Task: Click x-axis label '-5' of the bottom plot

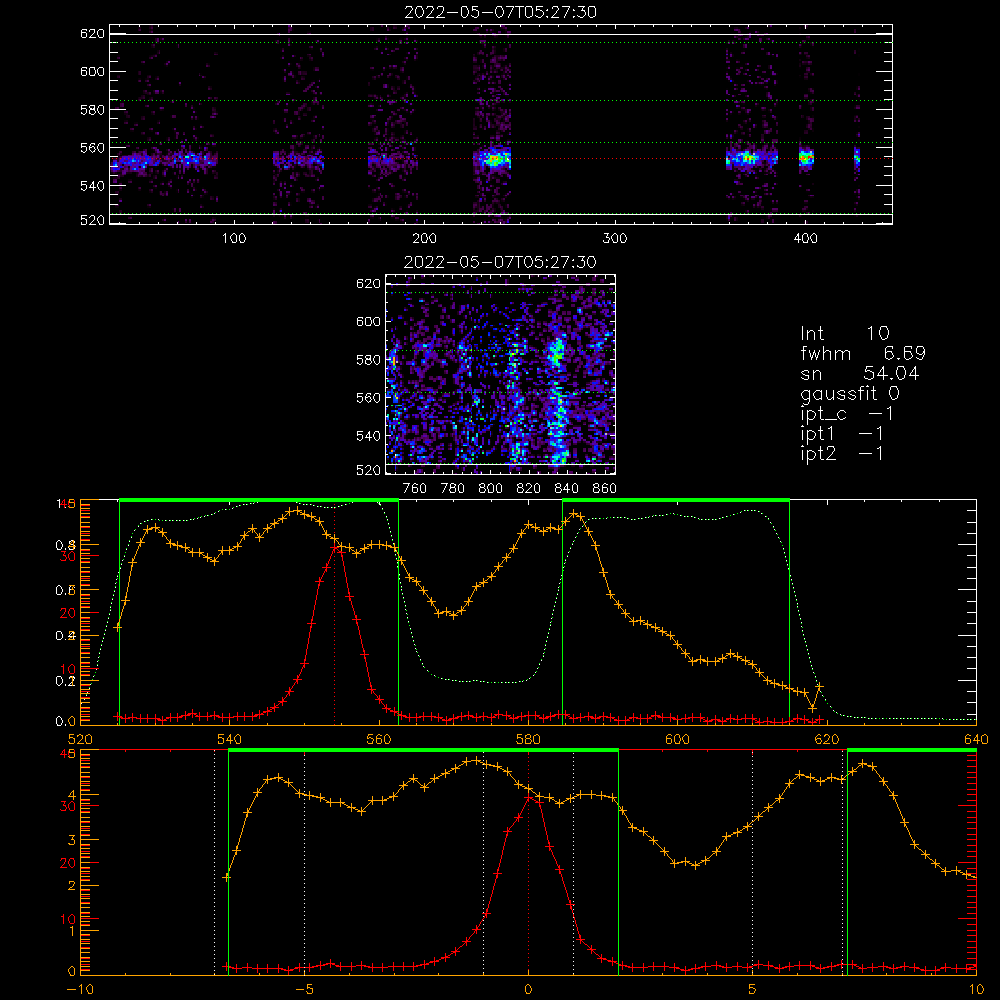Action: pos(304,989)
